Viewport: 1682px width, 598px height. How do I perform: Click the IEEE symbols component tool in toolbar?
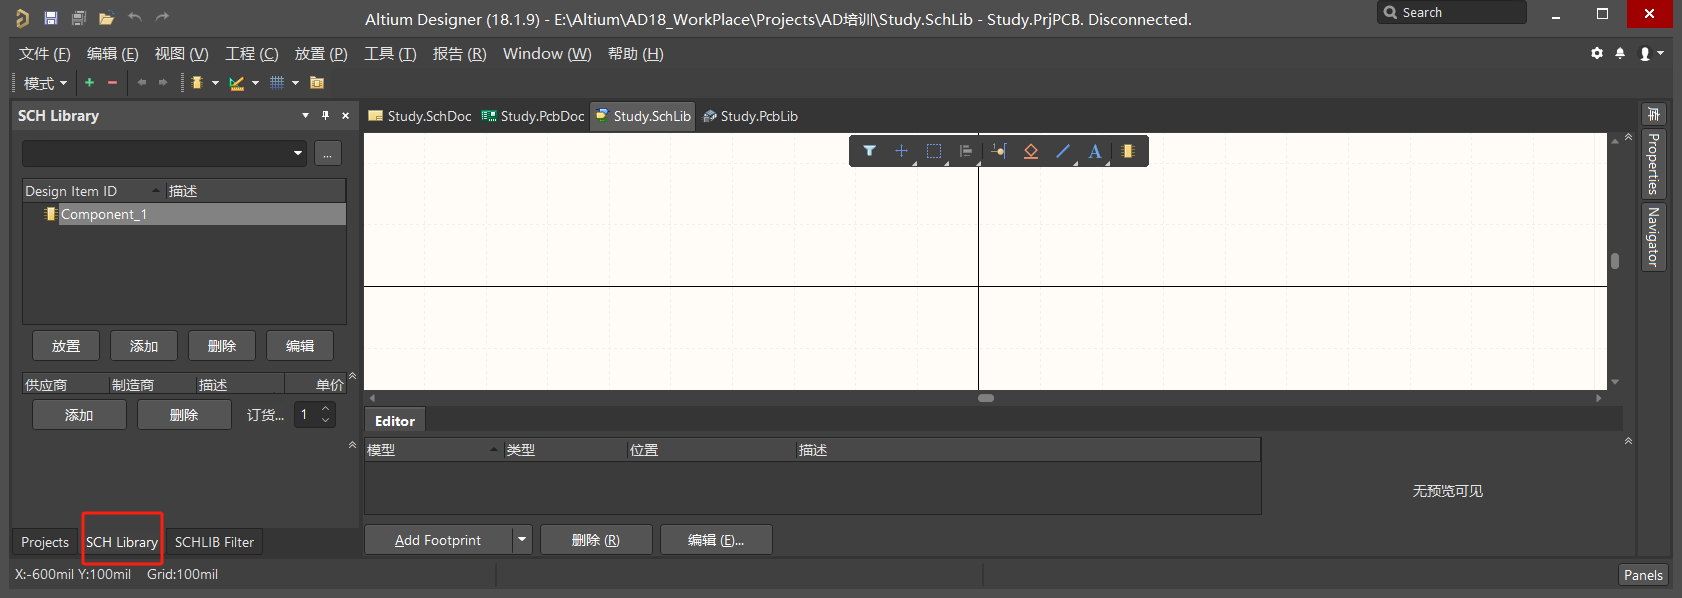(197, 82)
